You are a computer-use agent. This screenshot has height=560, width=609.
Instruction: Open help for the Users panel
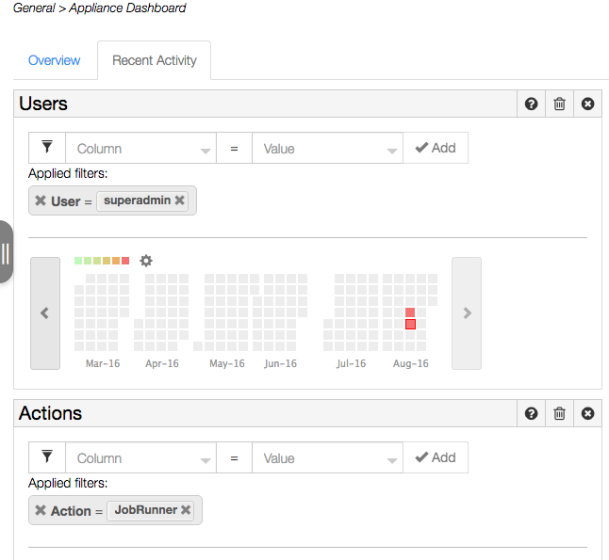(x=531, y=104)
